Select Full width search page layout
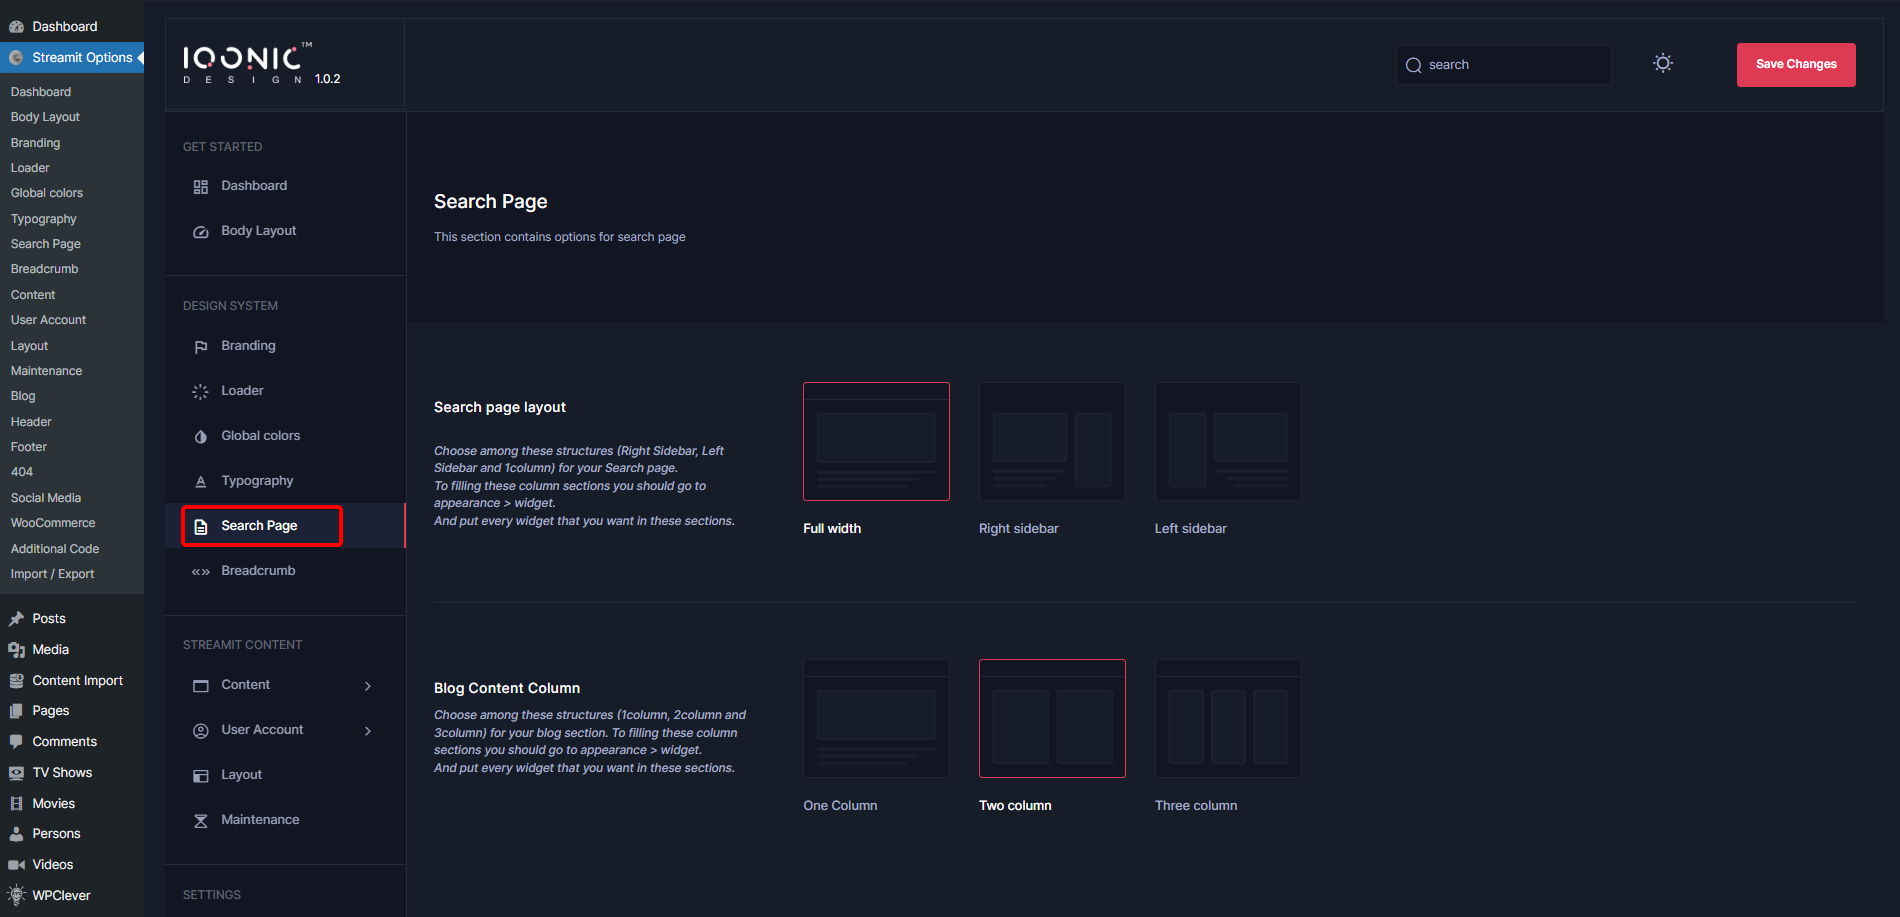Screen dimensions: 1900x917 (876, 441)
